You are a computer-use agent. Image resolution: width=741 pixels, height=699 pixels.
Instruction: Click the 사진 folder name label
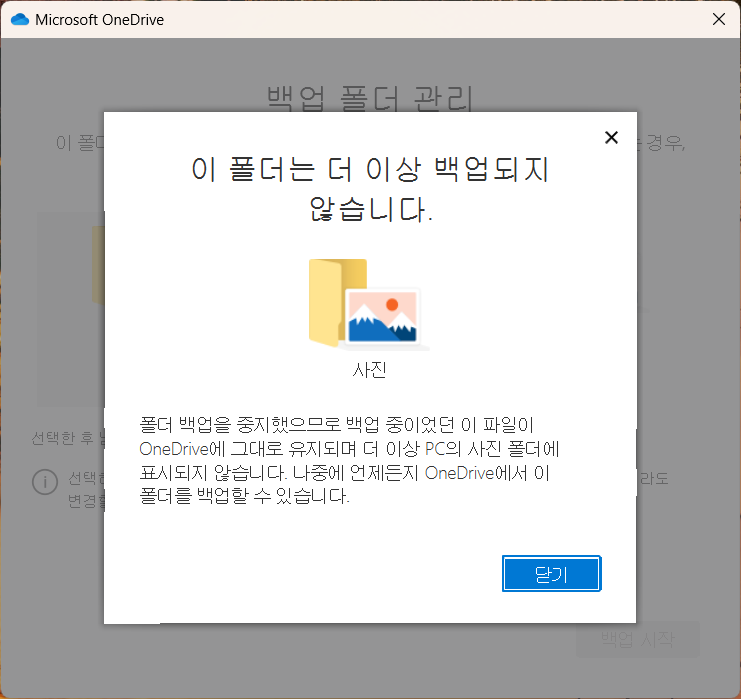click(370, 370)
